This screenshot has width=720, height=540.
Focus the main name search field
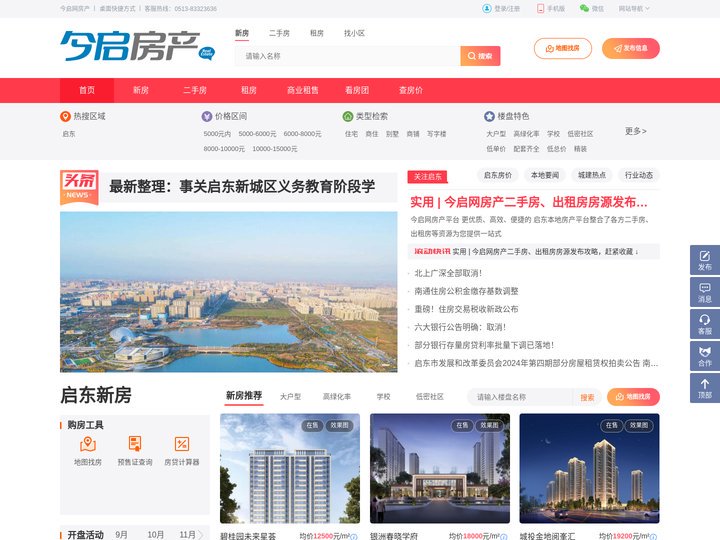[x=348, y=56]
